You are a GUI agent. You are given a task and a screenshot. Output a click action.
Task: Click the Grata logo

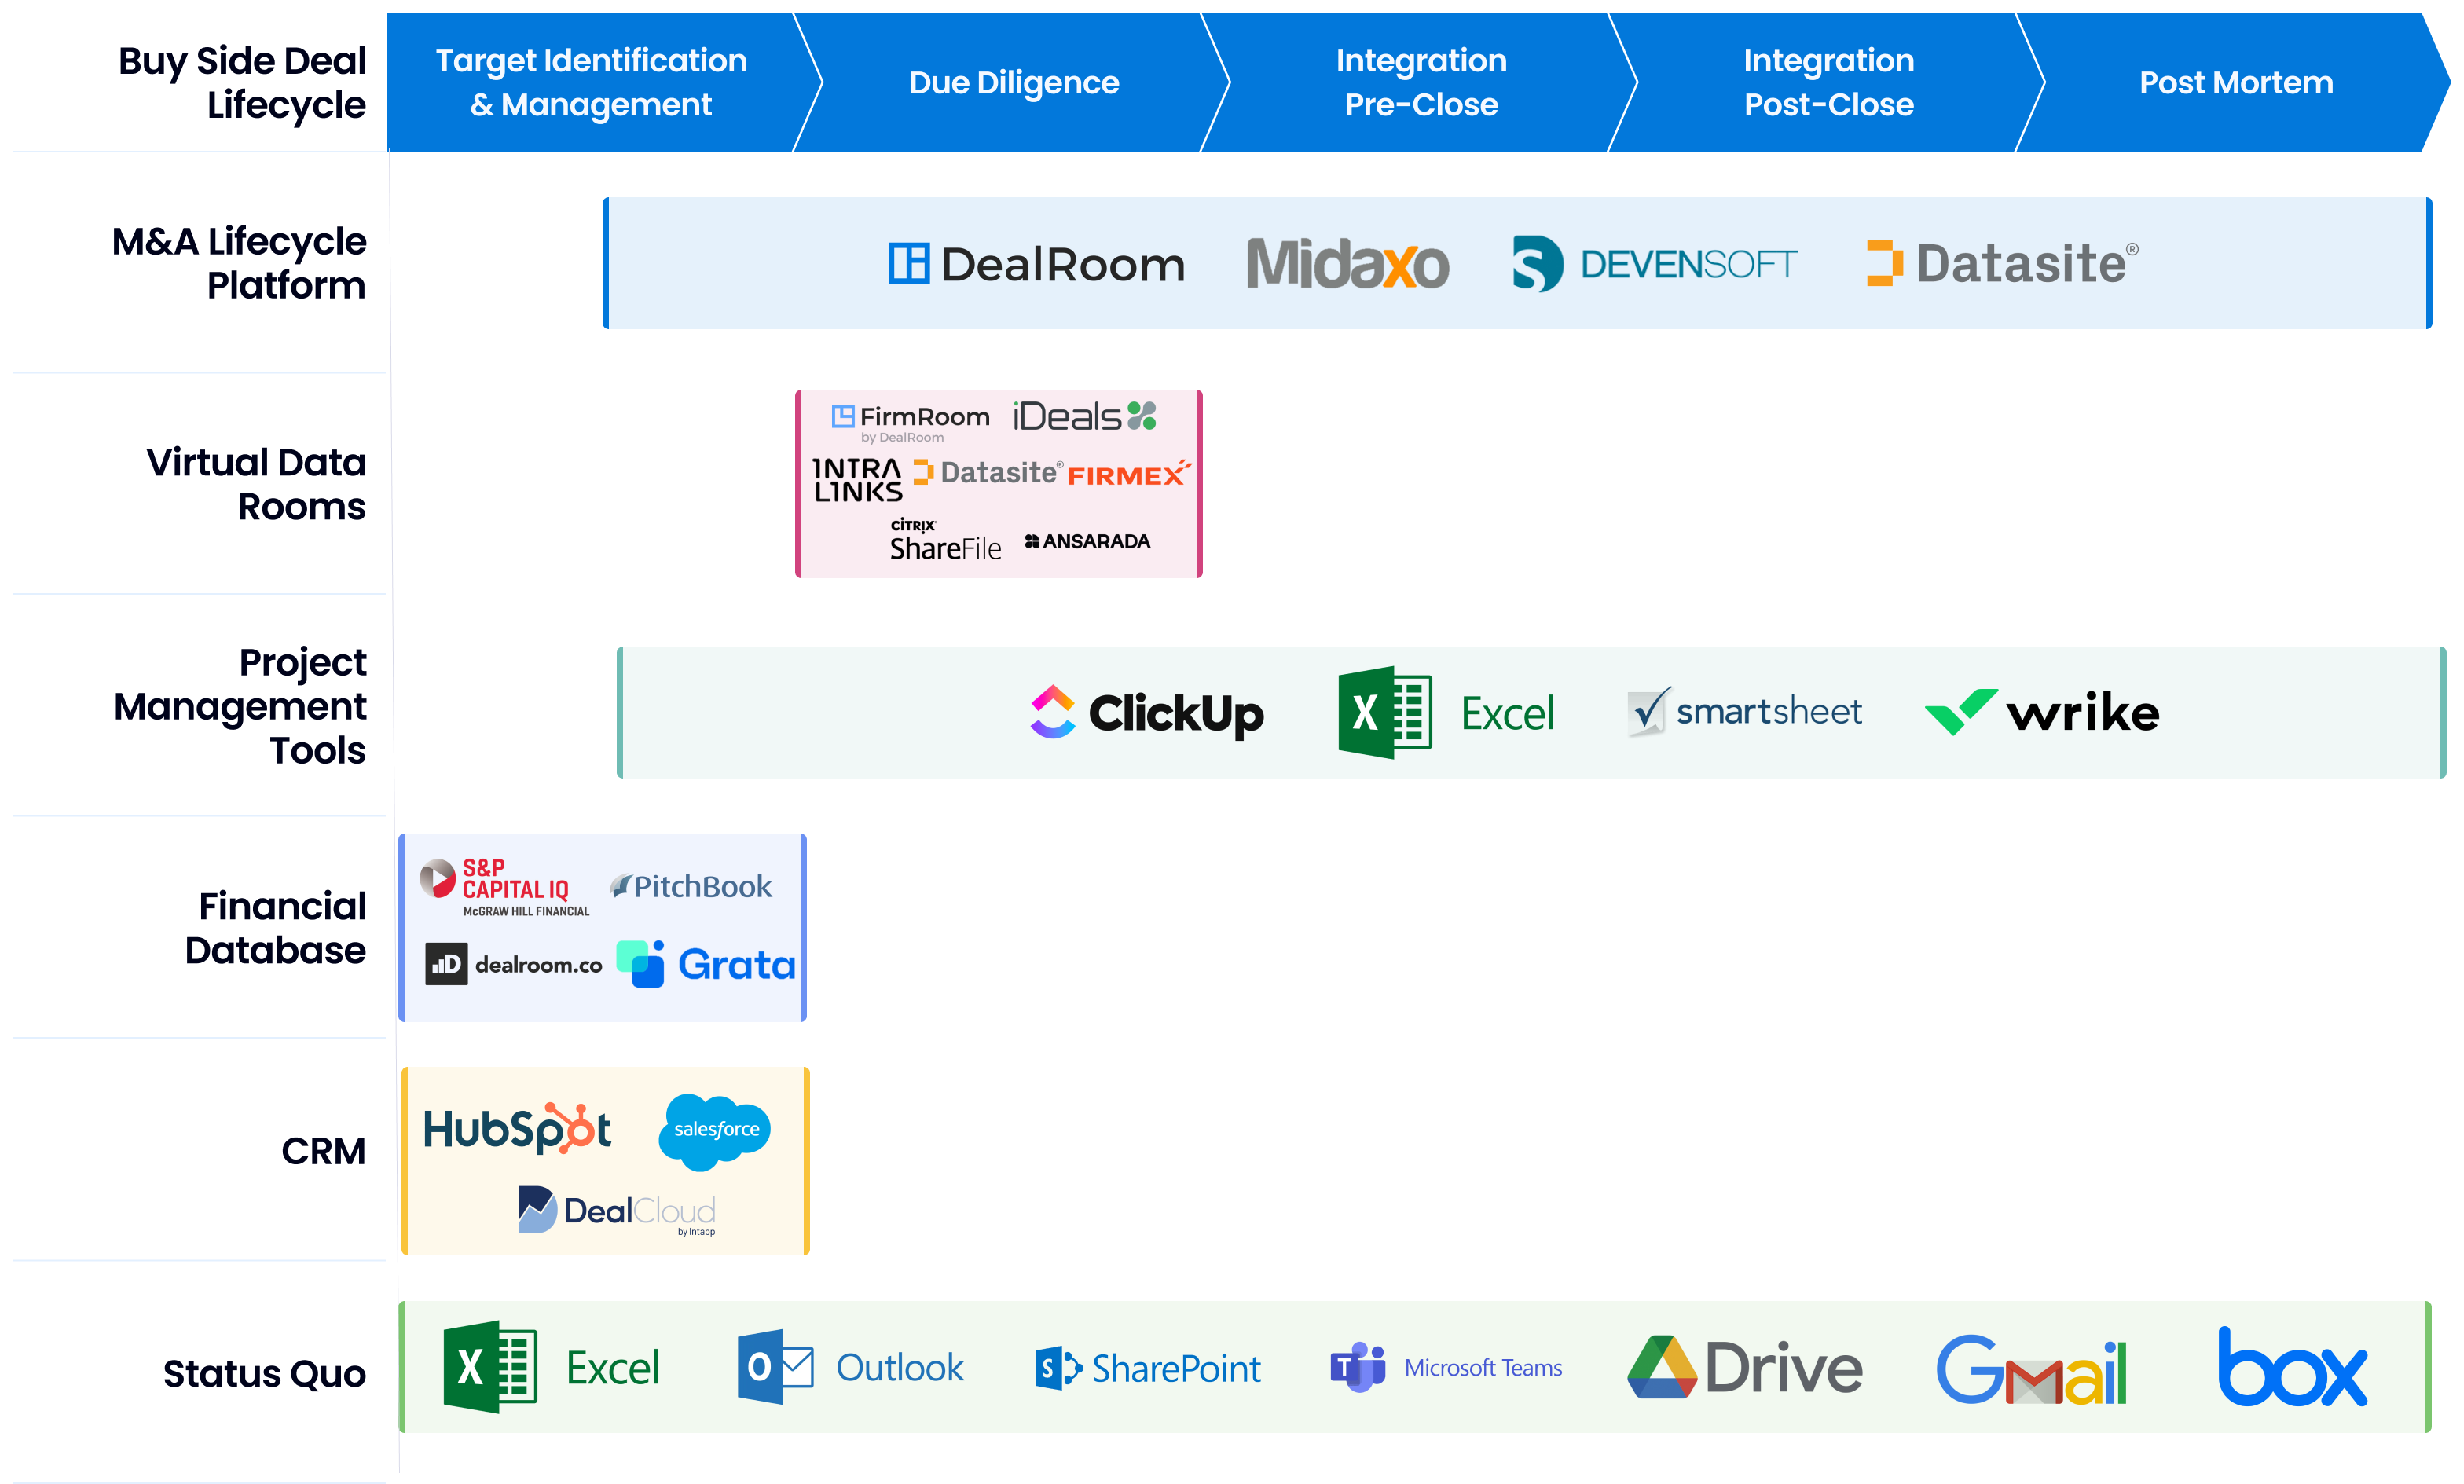point(705,964)
